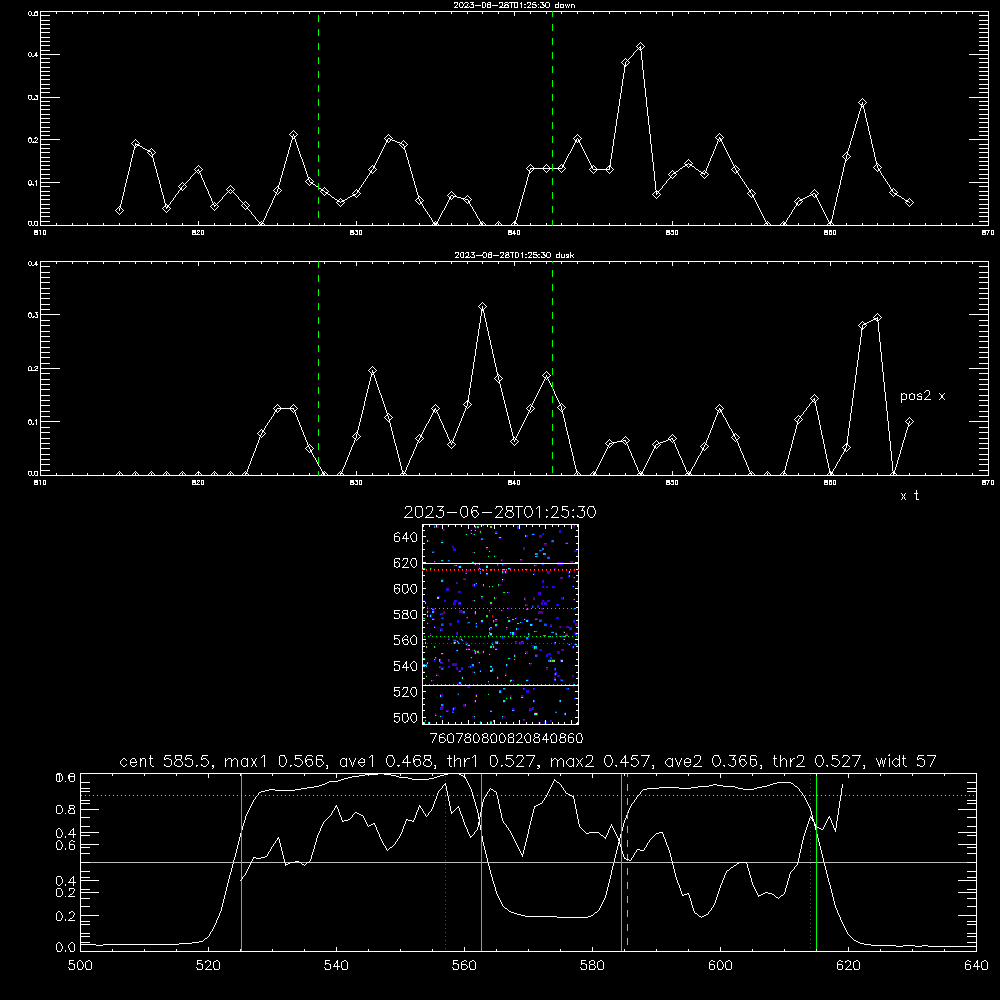Select the "widt 57" value
The image size is (1000, 1000).
point(906,761)
